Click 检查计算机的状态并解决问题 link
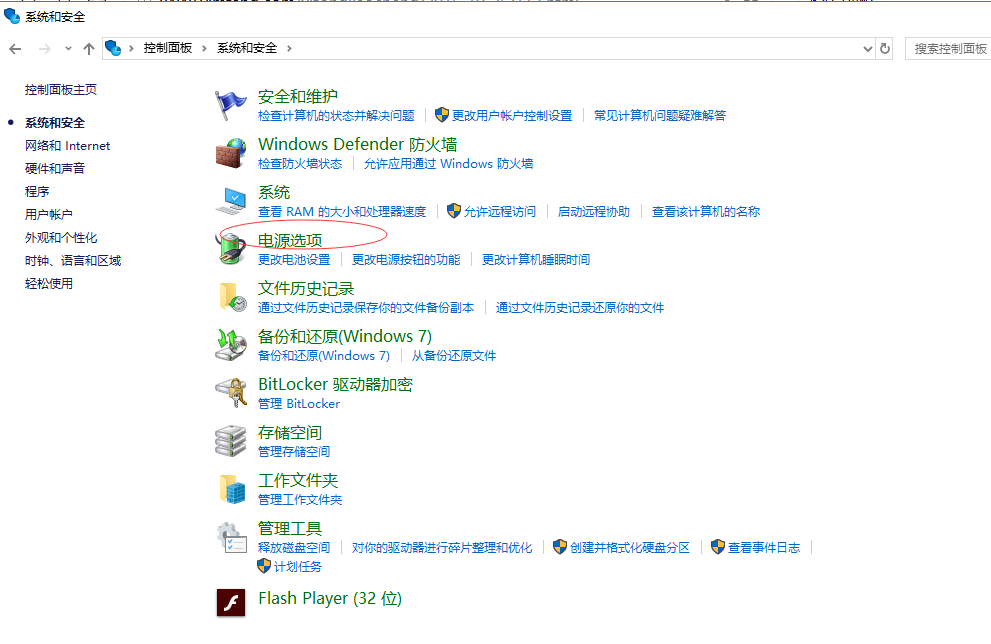The image size is (991, 644). [x=336, y=116]
